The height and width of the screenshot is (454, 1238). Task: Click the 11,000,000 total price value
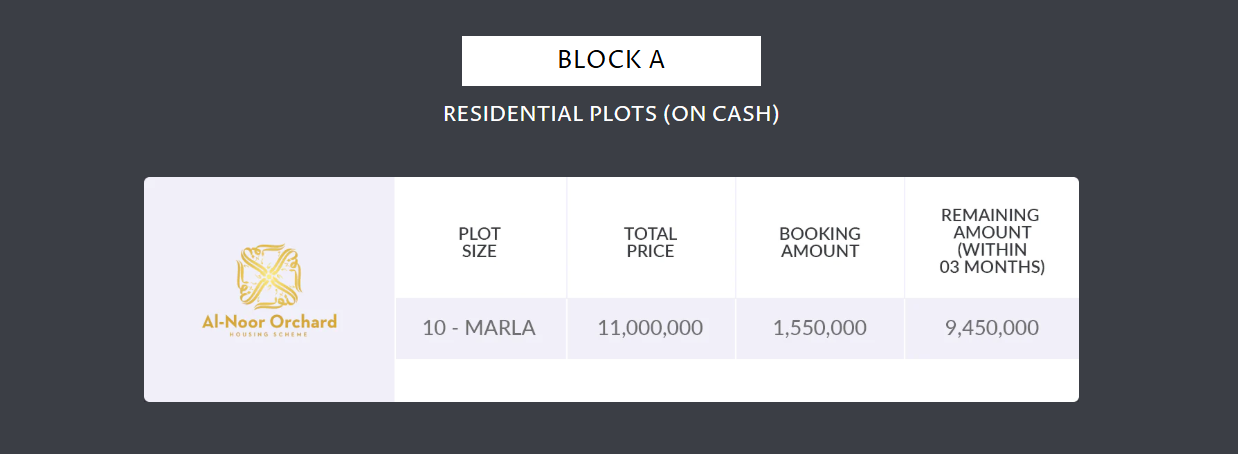click(x=650, y=328)
